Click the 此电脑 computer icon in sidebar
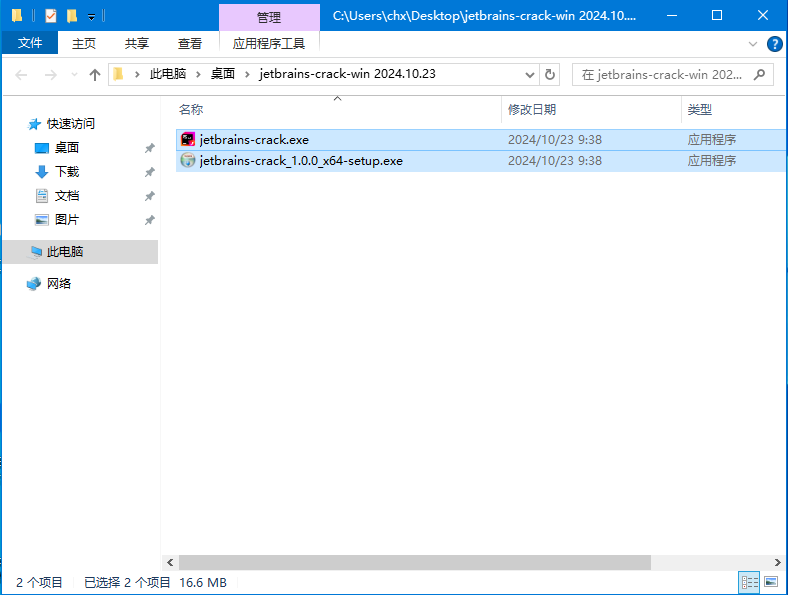This screenshot has width=788, height=595. click(x=36, y=252)
